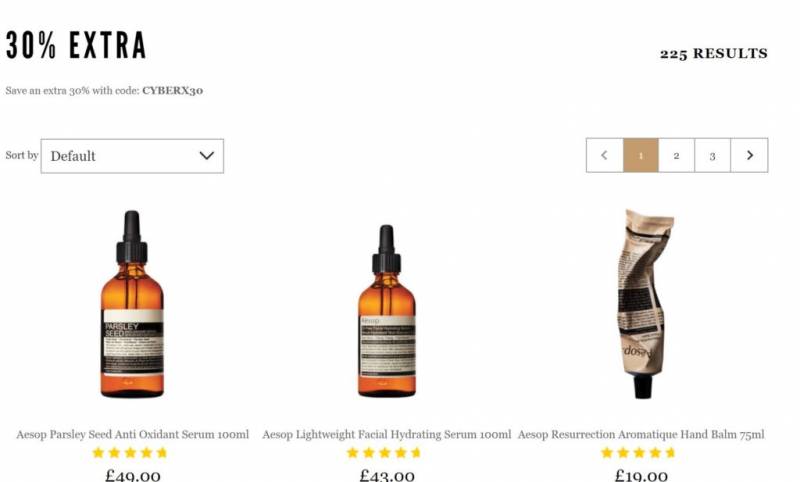Click the Aesop Resurrection Aromatique Hand Balm title
The height and width of the screenshot is (482, 800).
pos(641,435)
